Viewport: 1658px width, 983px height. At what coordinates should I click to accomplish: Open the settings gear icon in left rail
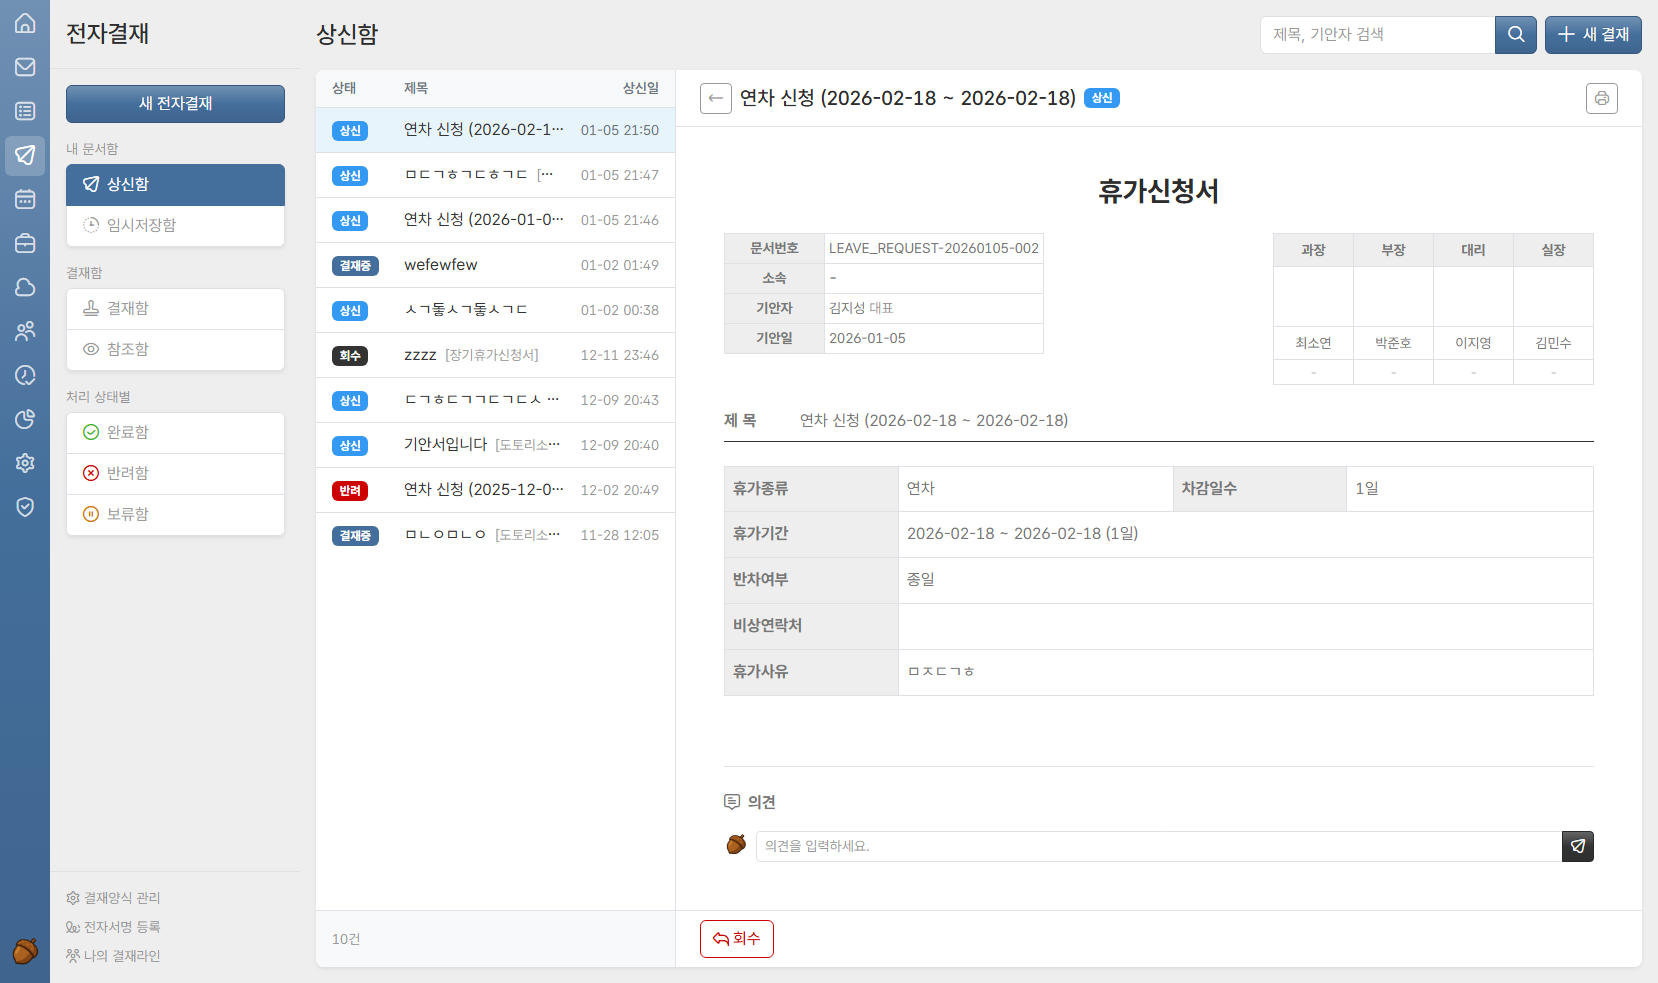click(x=24, y=463)
